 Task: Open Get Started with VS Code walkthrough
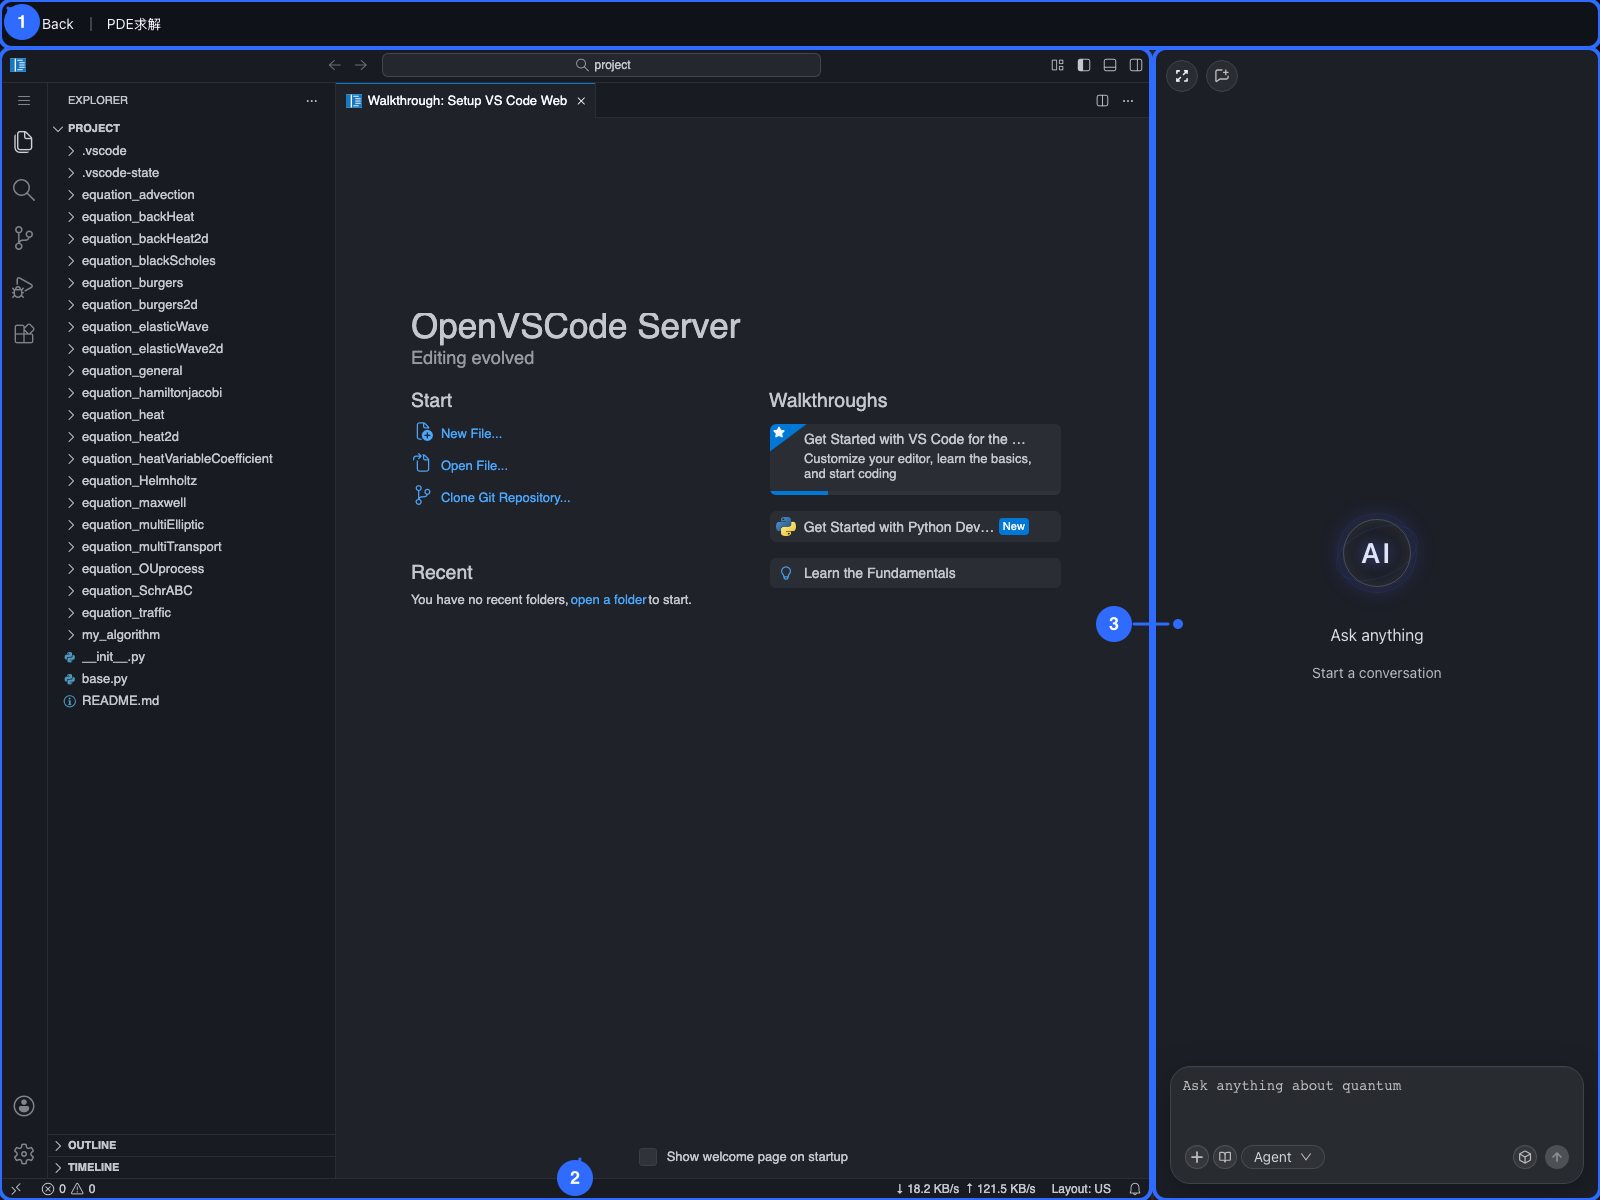click(x=915, y=459)
